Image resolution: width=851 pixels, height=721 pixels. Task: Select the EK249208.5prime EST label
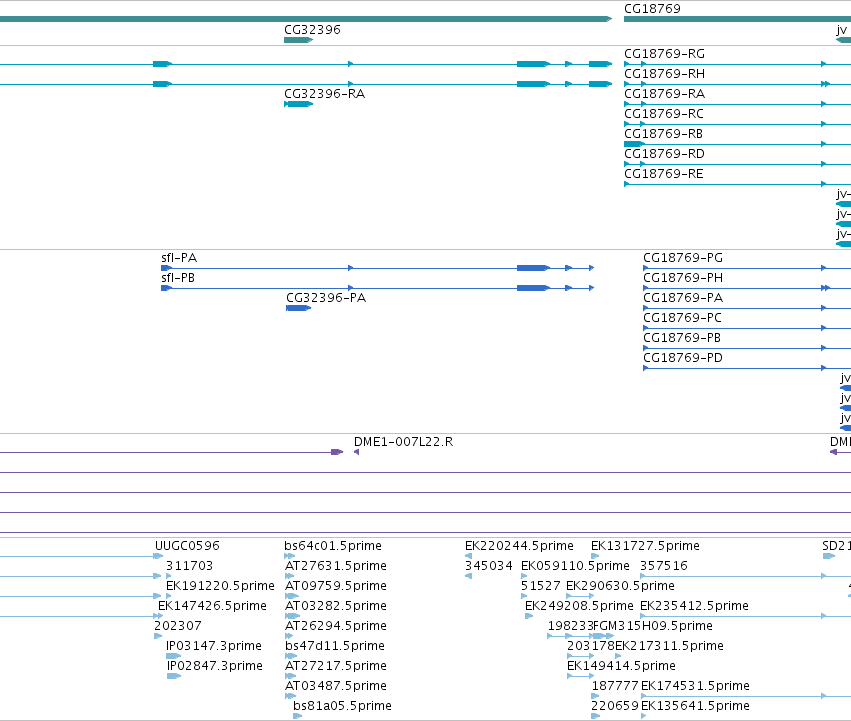point(579,606)
